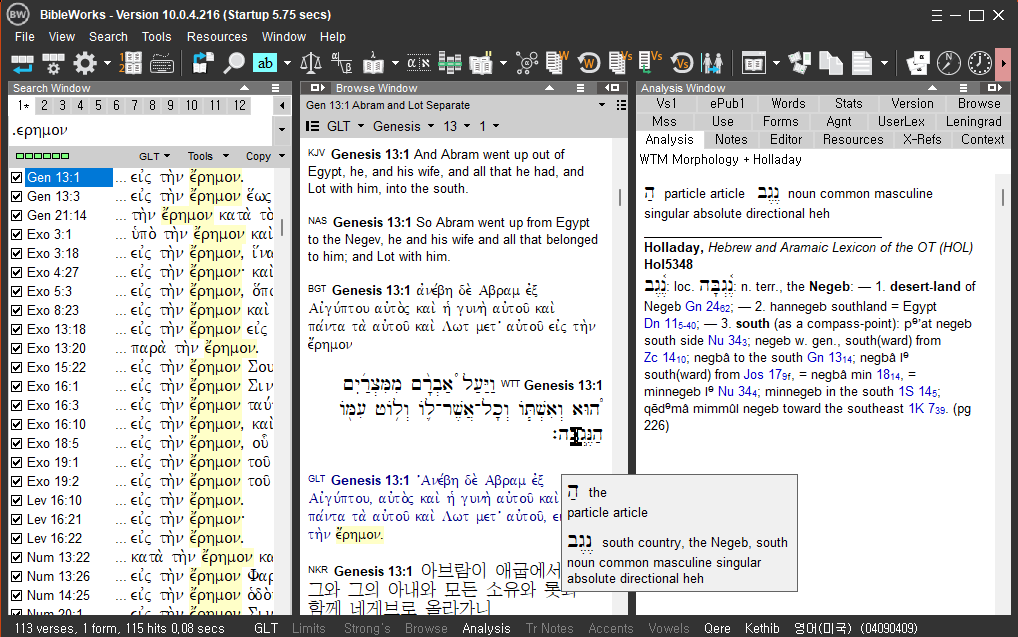
Task: Click the word list 'W' pages icon
Action: pos(557,62)
